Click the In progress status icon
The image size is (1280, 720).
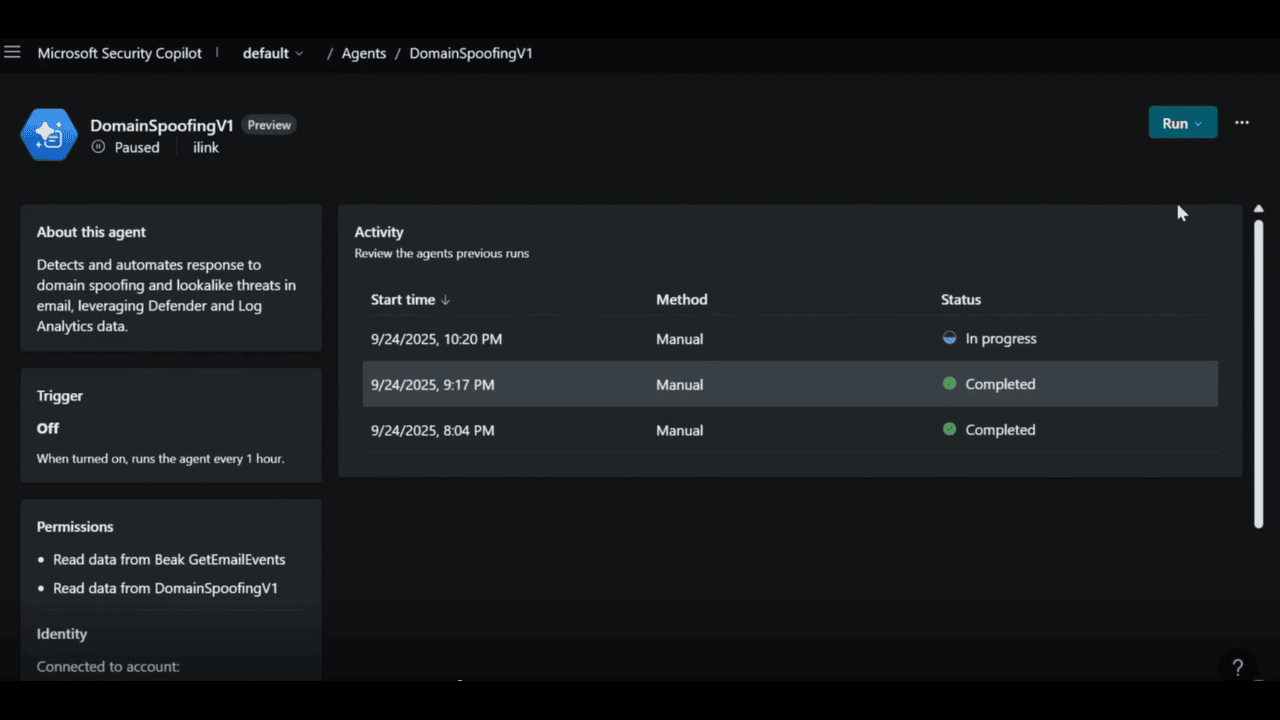point(950,338)
